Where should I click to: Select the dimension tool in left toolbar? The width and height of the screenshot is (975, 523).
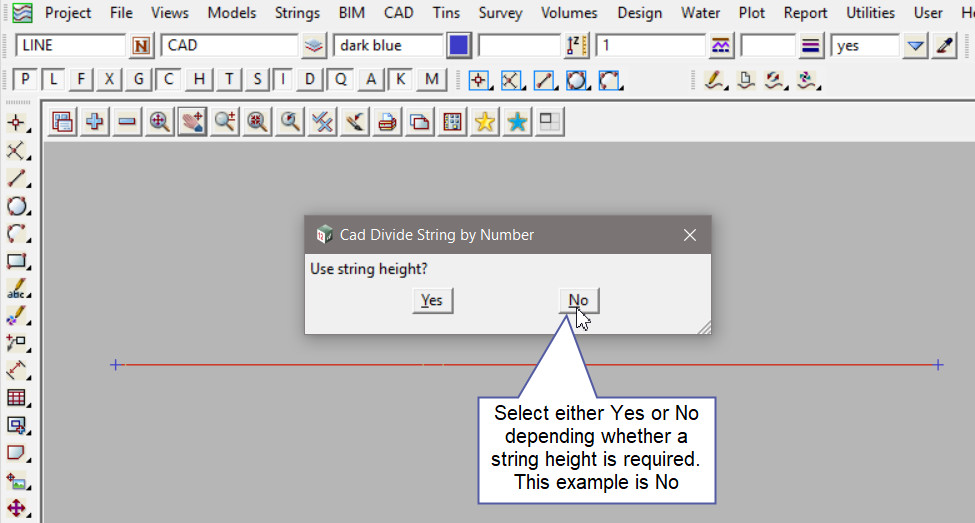pyautogui.click(x=17, y=370)
